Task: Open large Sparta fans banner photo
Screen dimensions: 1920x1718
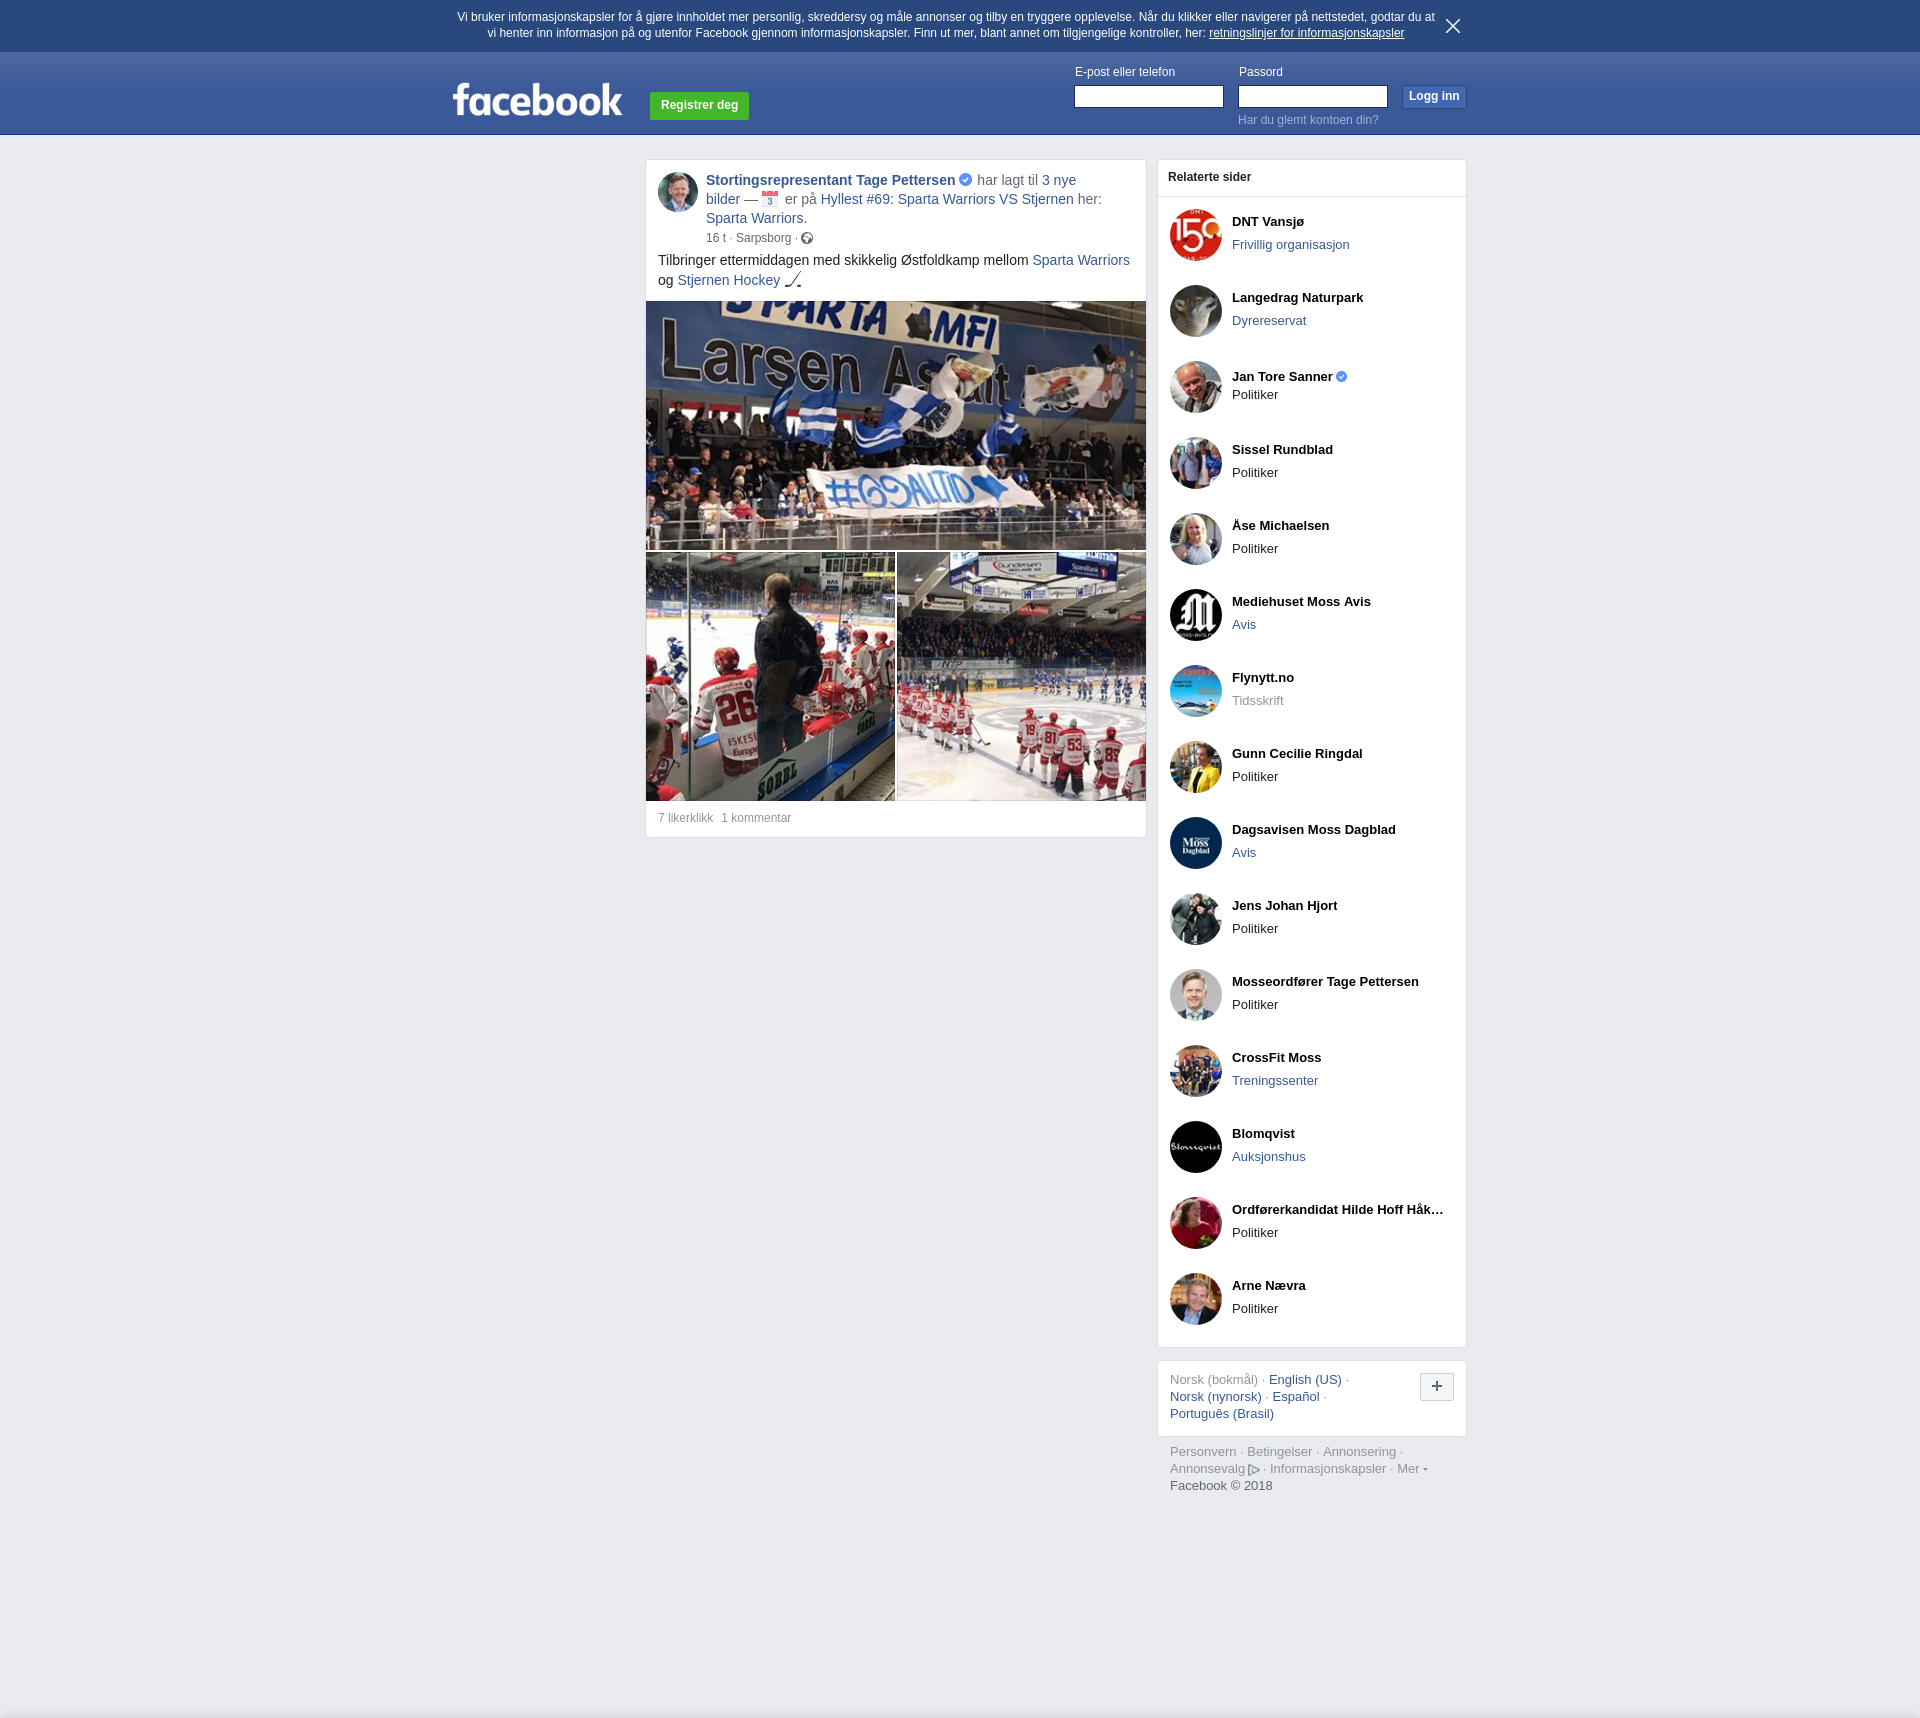Action: click(x=896, y=426)
